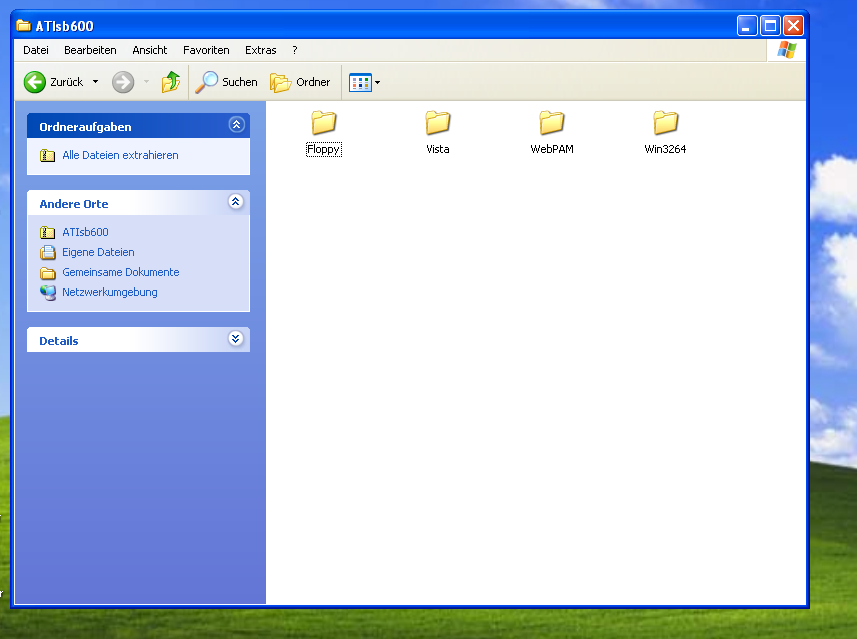Viewport: 857px width, 639px height.
Task: Collapse the Andere Orte panel
Action: 236,202
